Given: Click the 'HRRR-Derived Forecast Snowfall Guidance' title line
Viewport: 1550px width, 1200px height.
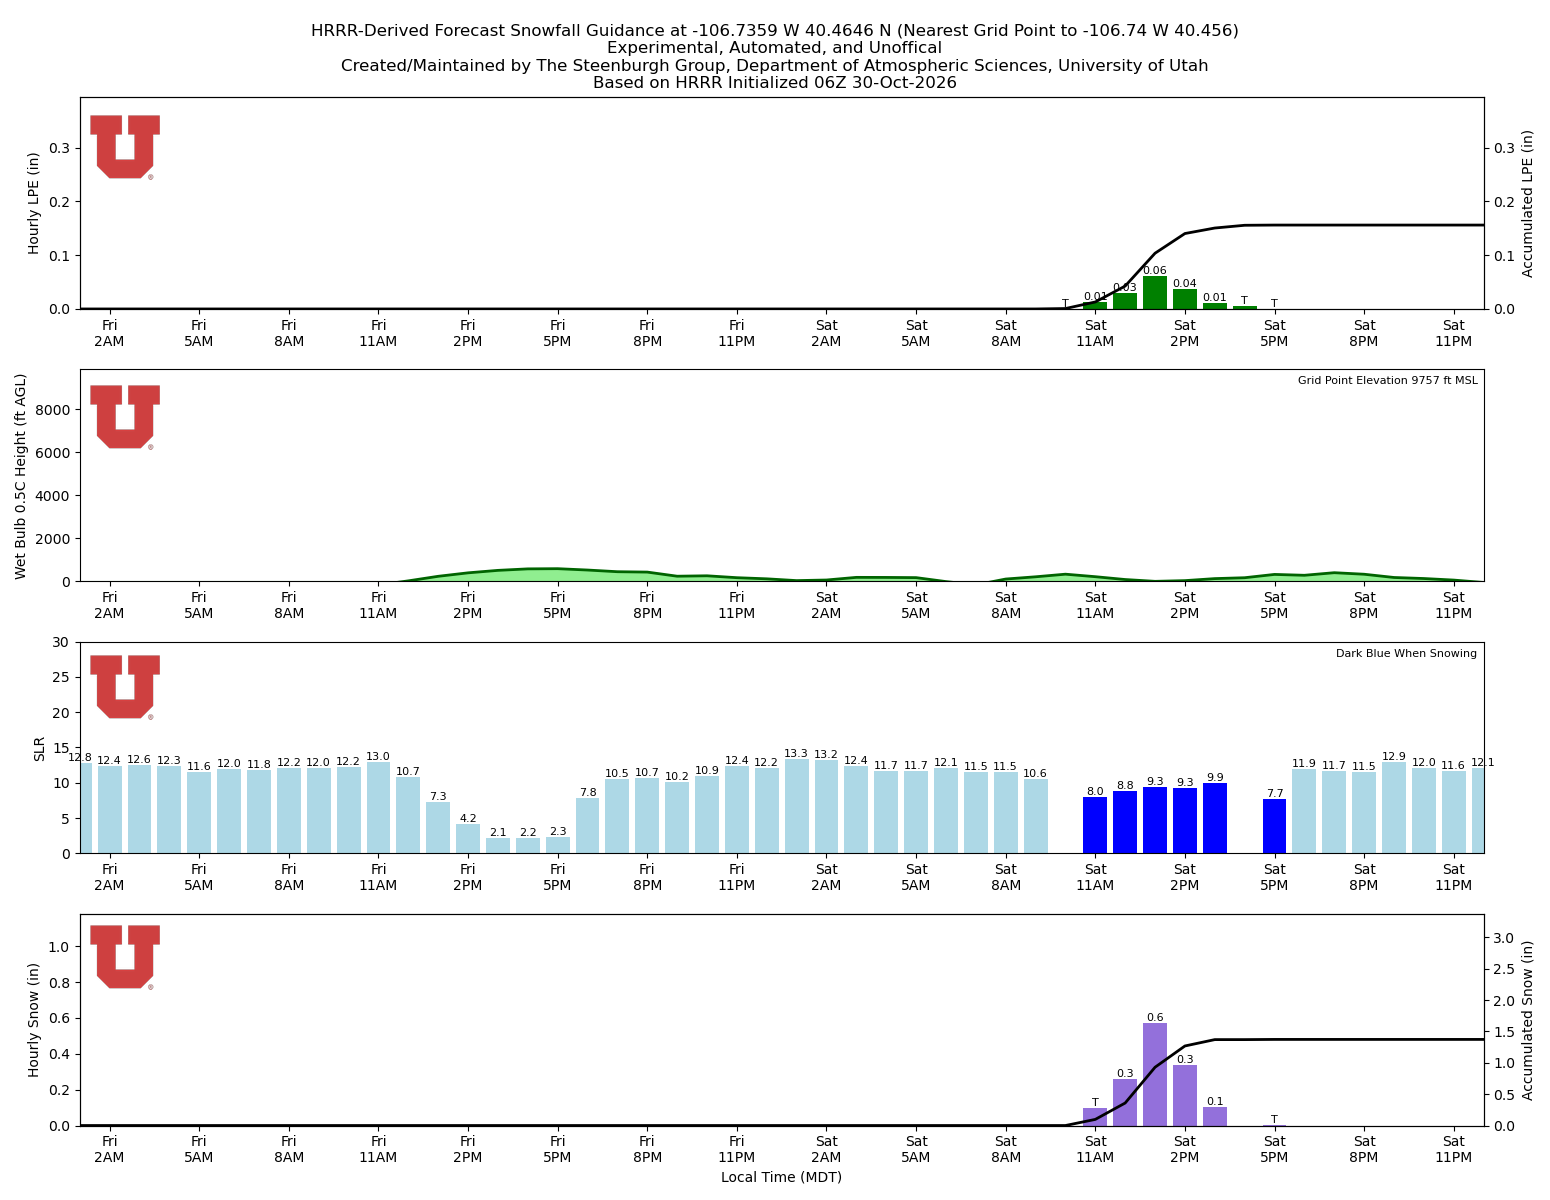Looking at the screenshot, I should (x=775, y=31).
